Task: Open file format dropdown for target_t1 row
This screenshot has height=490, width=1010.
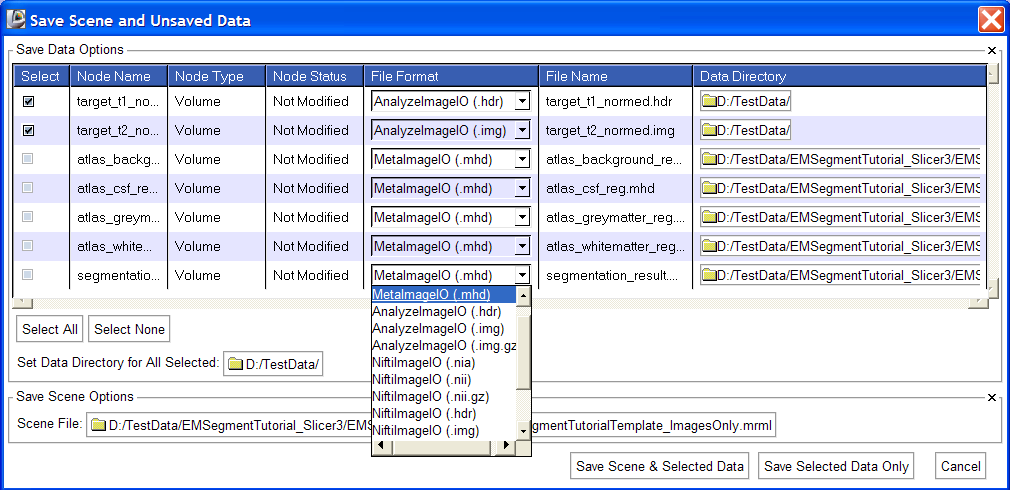Action: (522, 101)
